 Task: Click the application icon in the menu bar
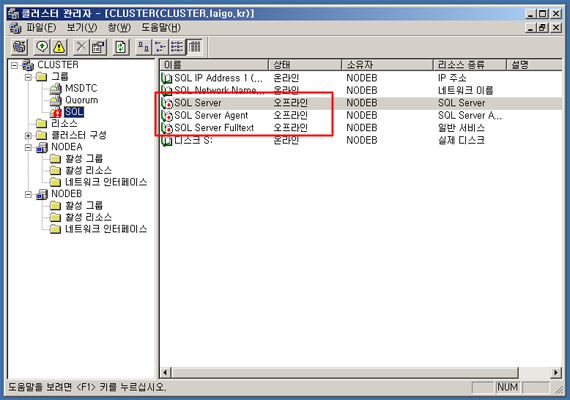tap(15, 28)
